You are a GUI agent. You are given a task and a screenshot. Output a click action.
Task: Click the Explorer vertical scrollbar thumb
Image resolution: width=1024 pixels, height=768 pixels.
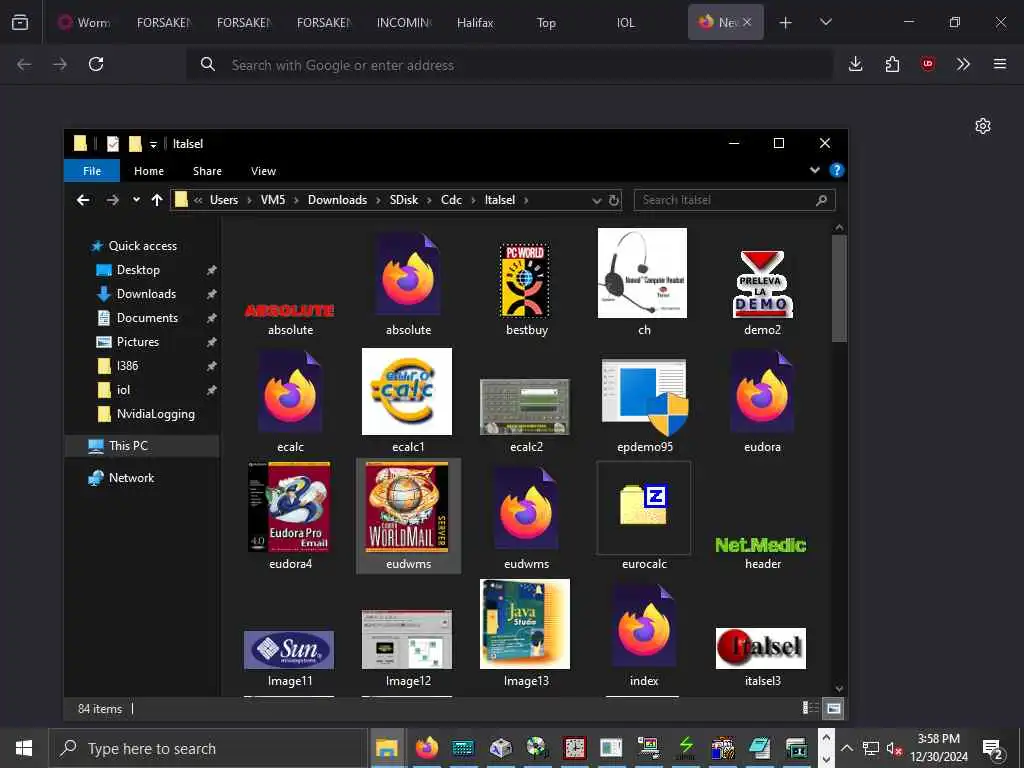pyautogui.click(x=839, y=287)
